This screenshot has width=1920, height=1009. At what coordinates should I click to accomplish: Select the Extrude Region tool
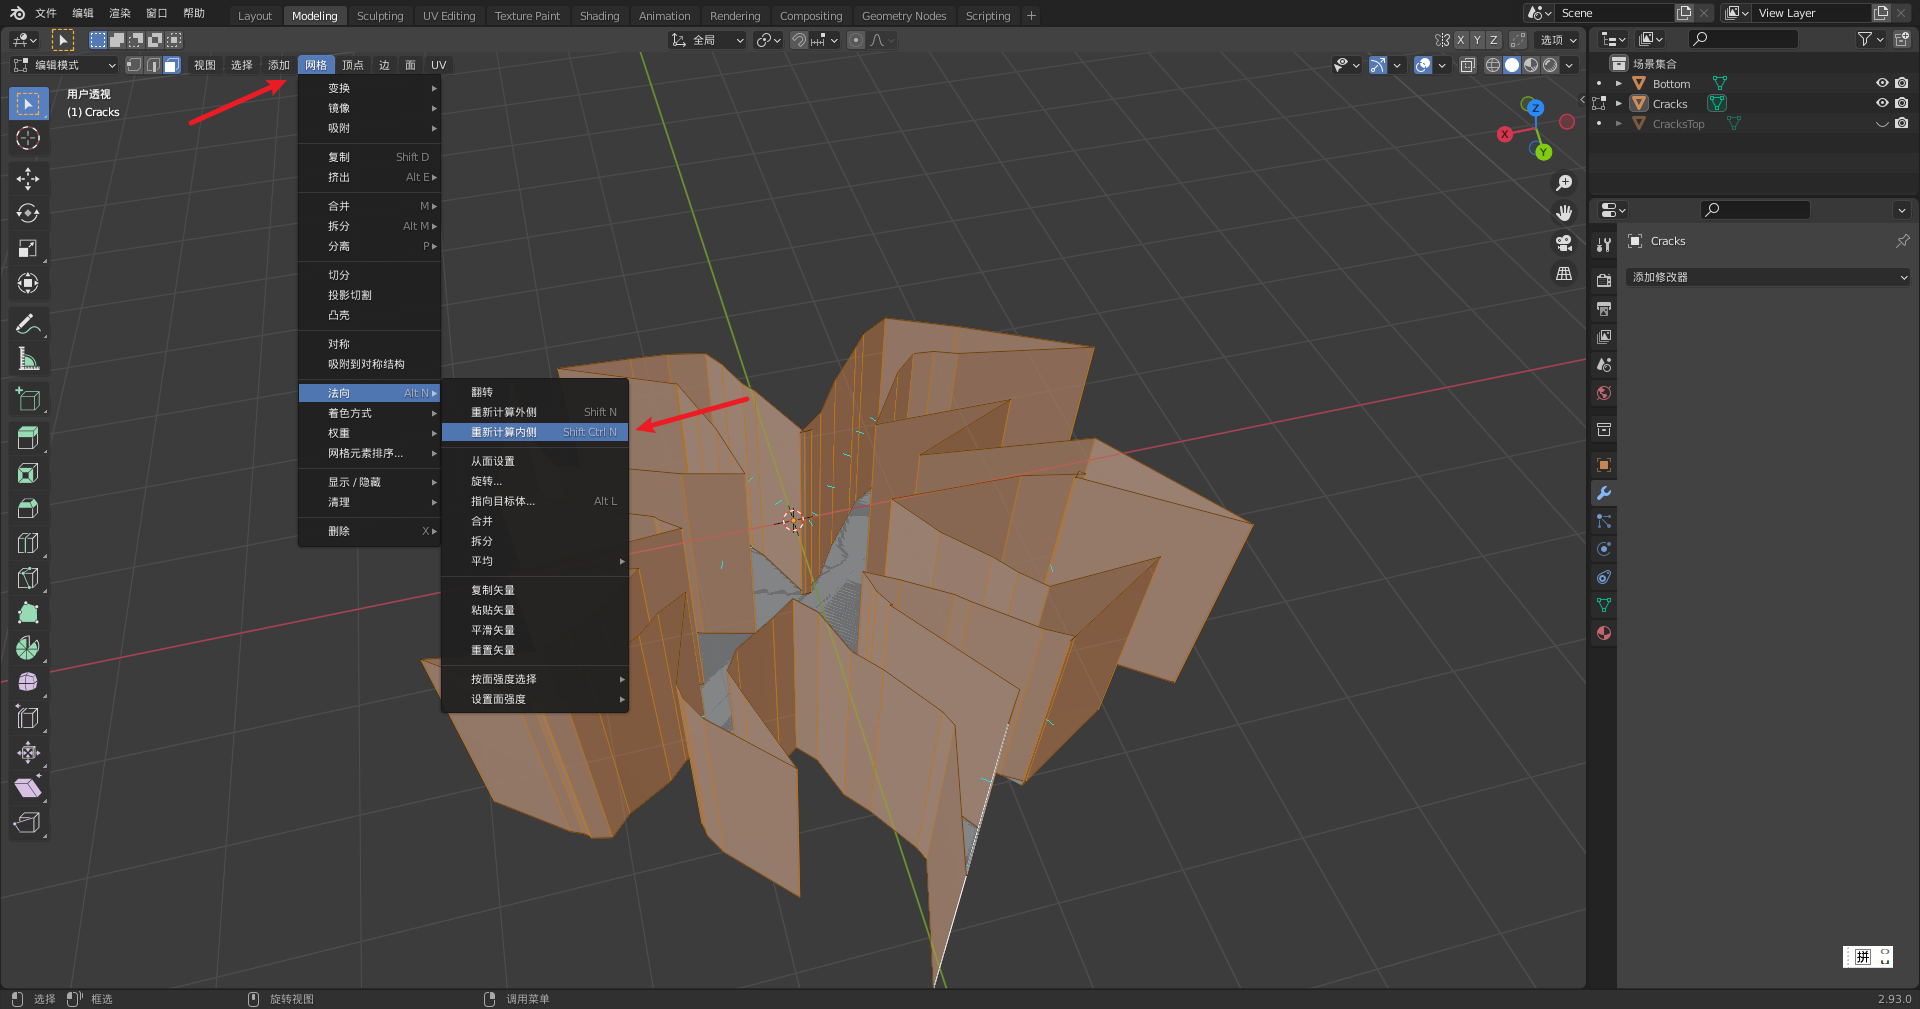coord(28,438)
